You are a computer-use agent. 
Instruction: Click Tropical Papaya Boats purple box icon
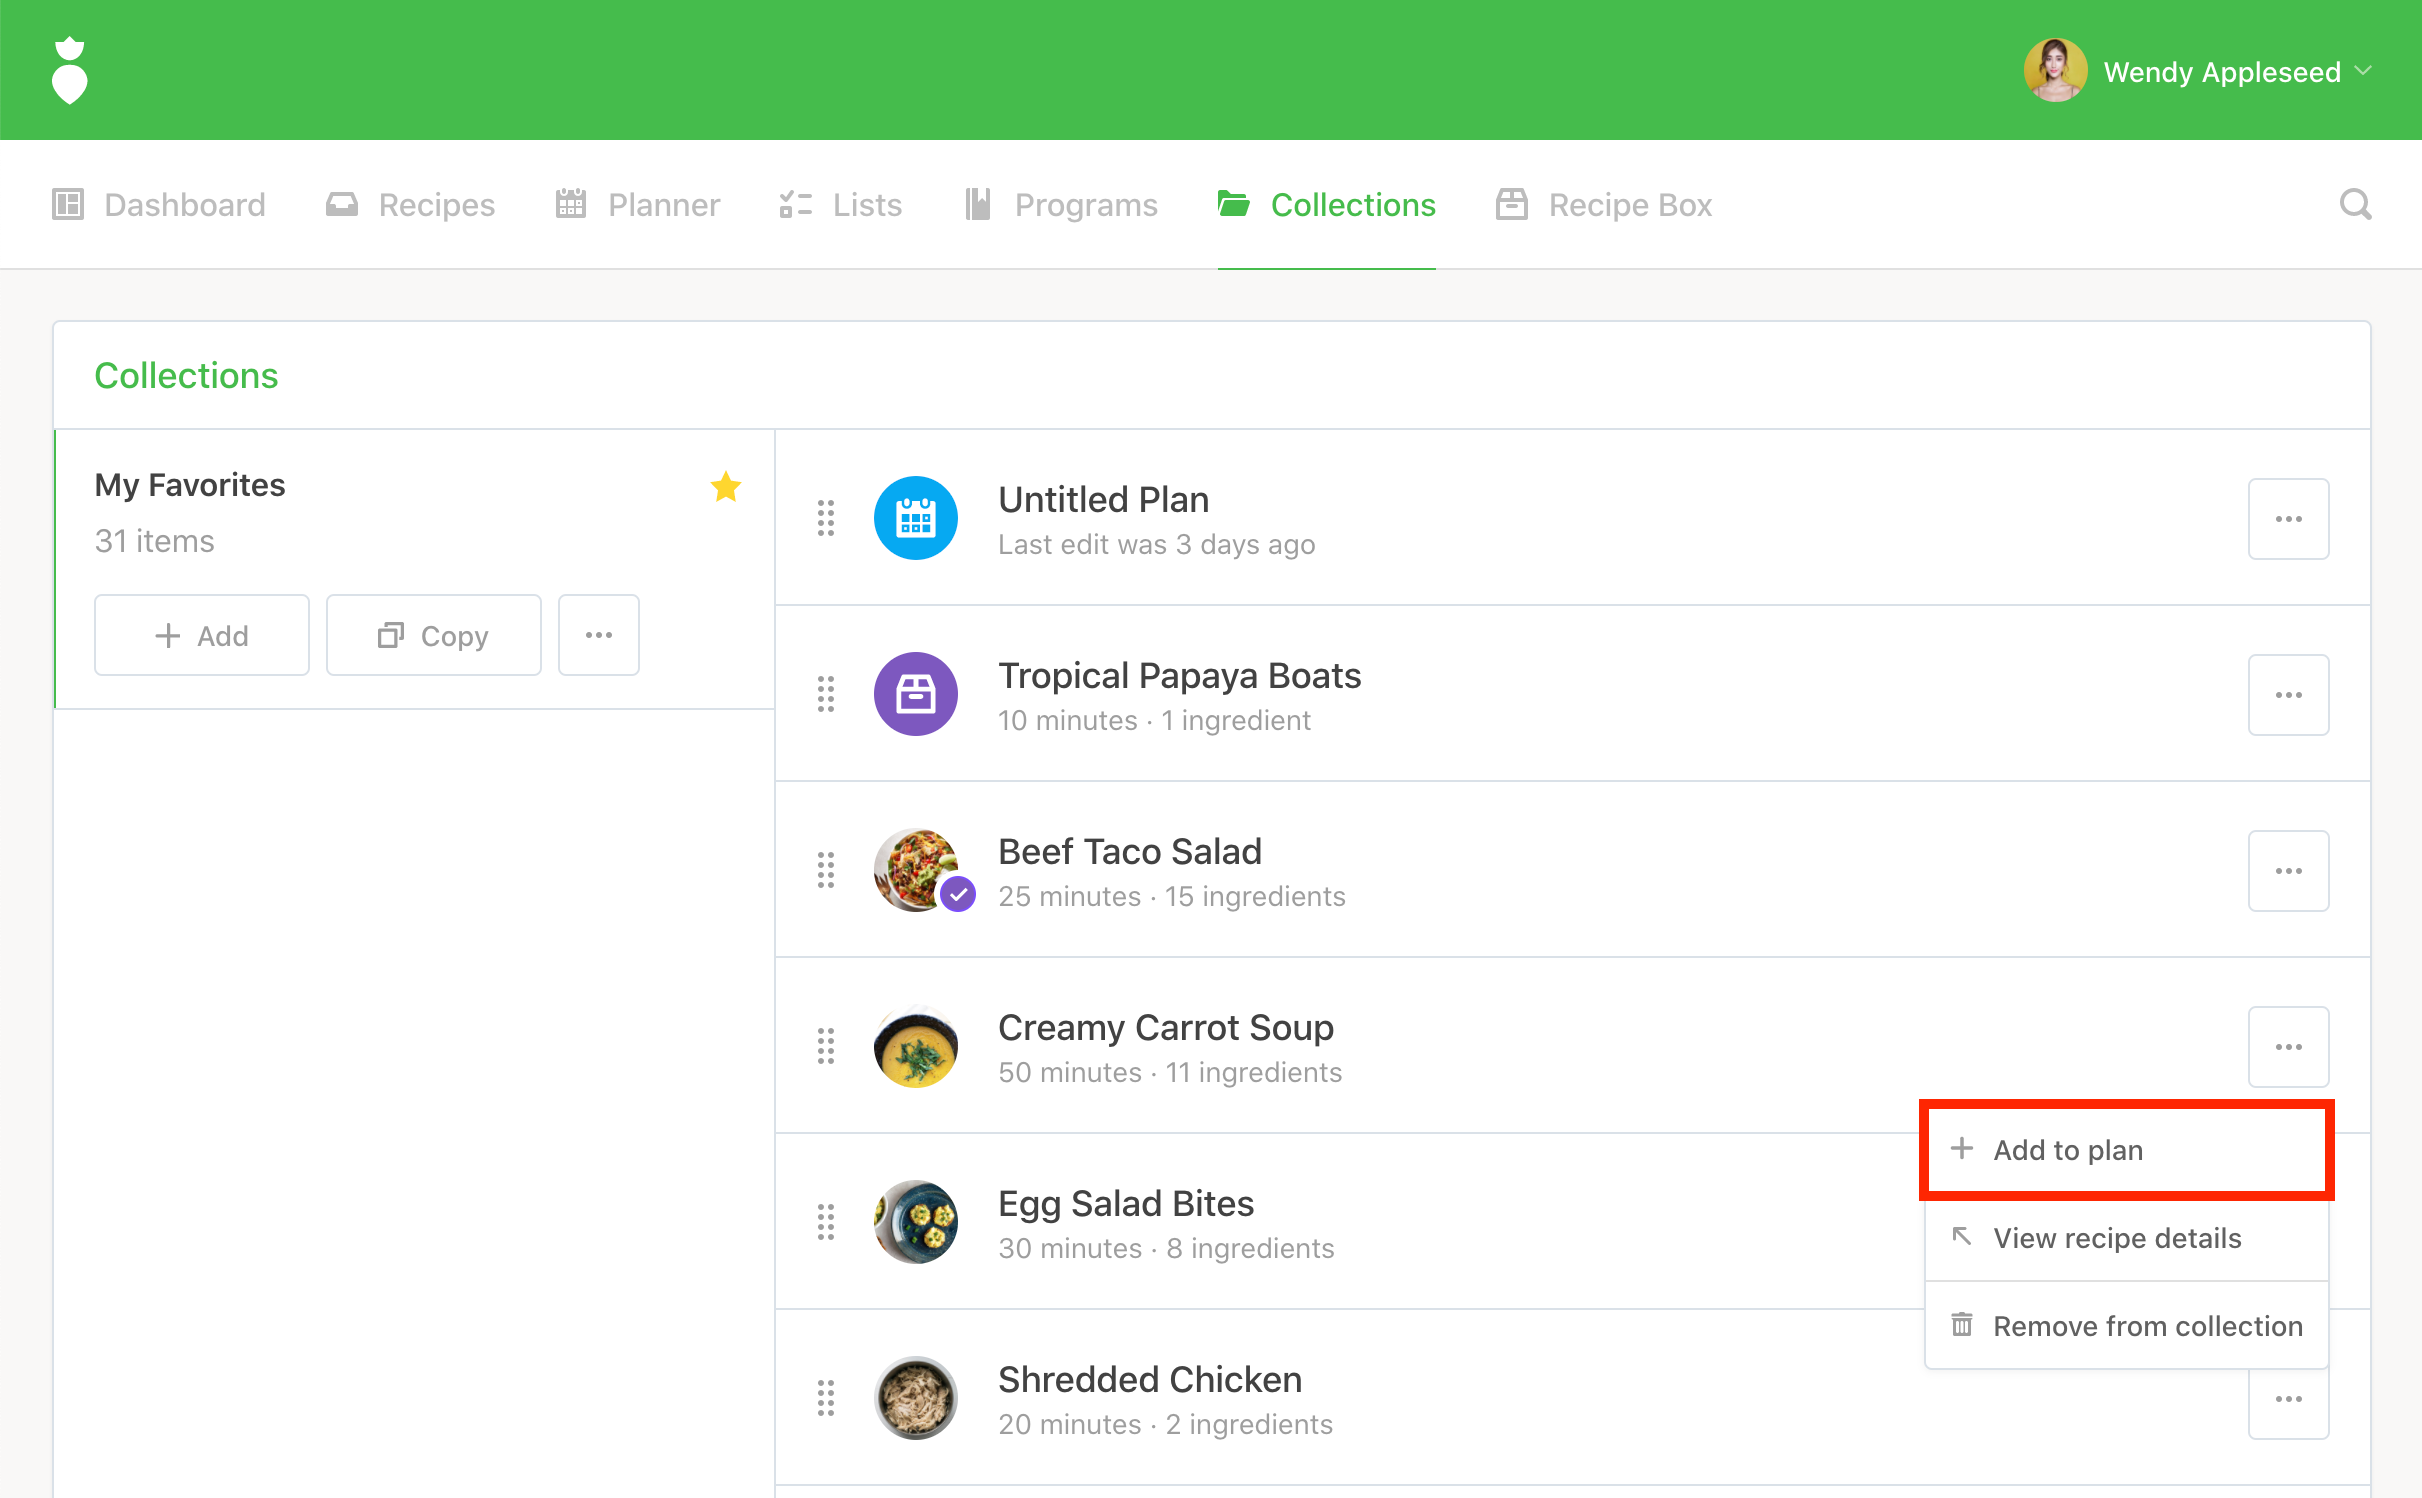(915, 694)
